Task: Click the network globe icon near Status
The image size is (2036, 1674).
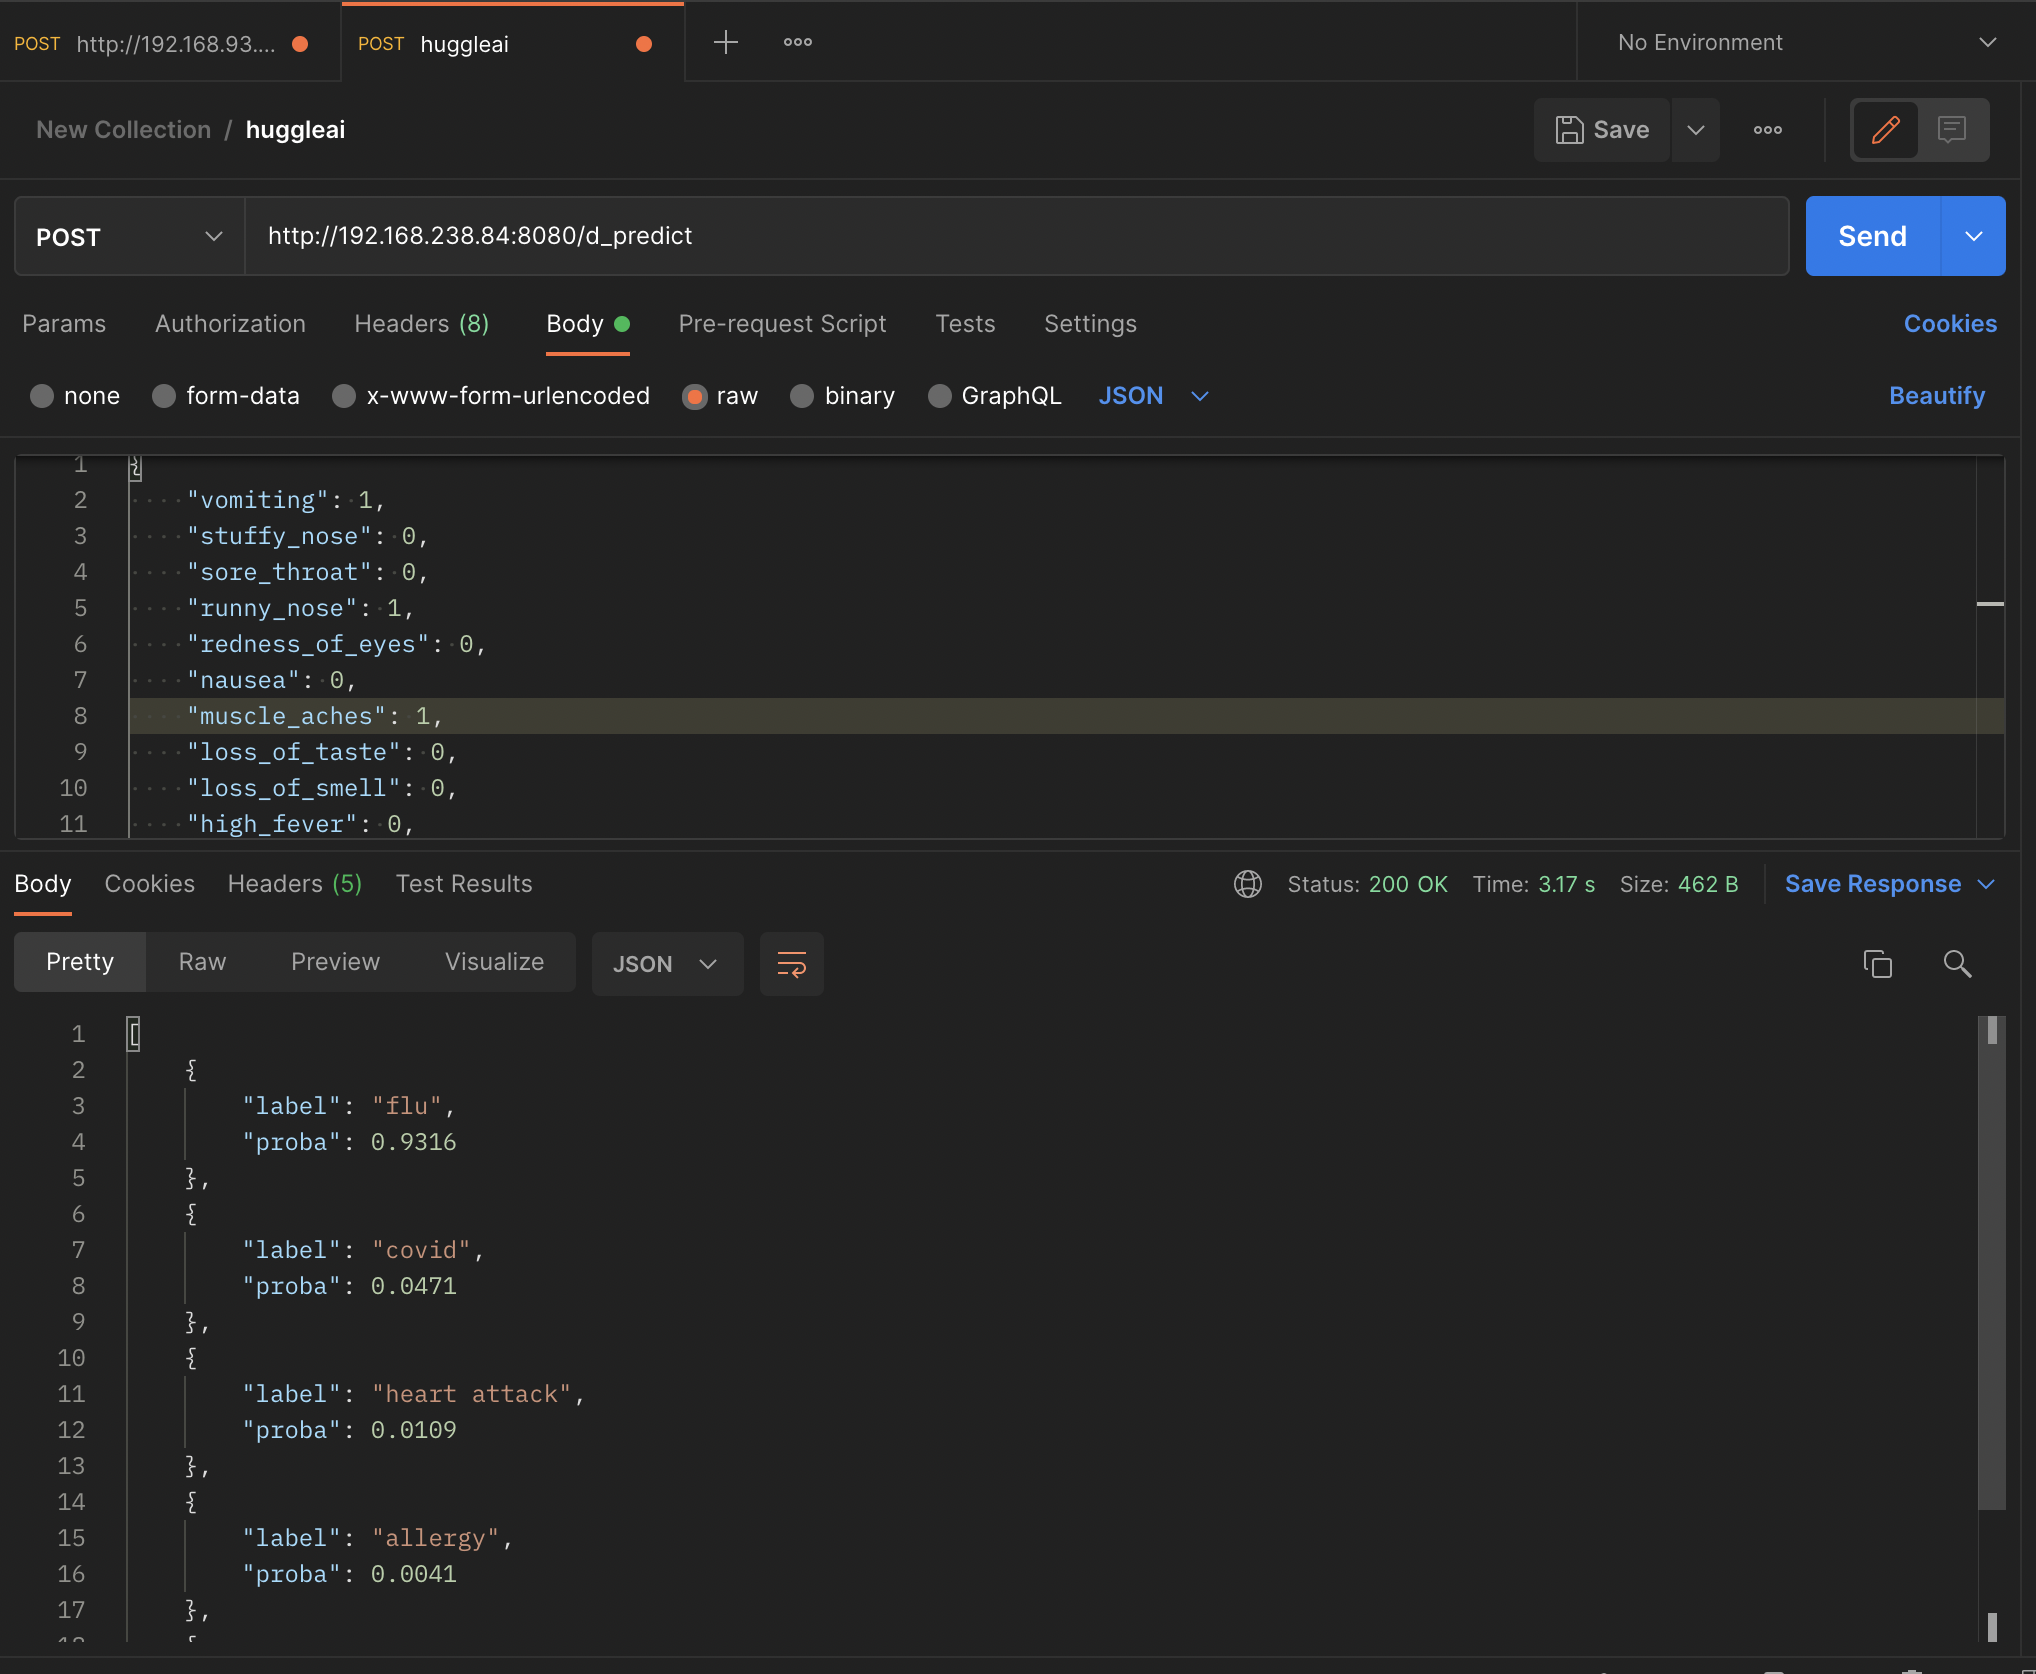Action: [1247, 884]
